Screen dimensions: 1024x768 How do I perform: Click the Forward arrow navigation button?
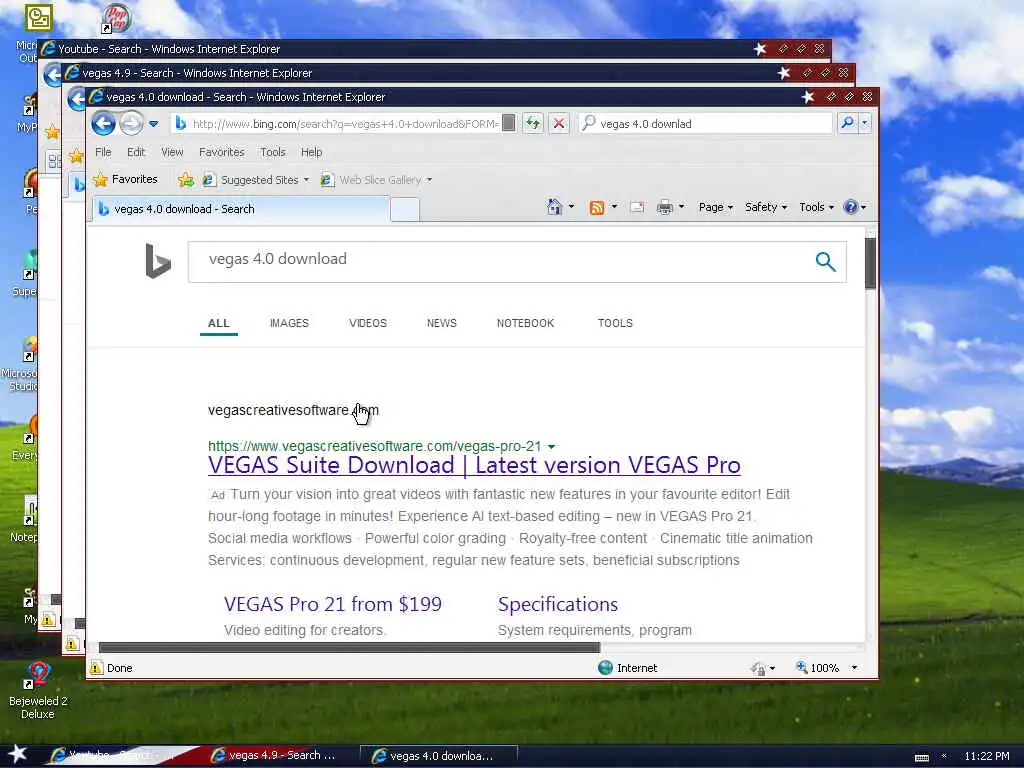(131, 123)
